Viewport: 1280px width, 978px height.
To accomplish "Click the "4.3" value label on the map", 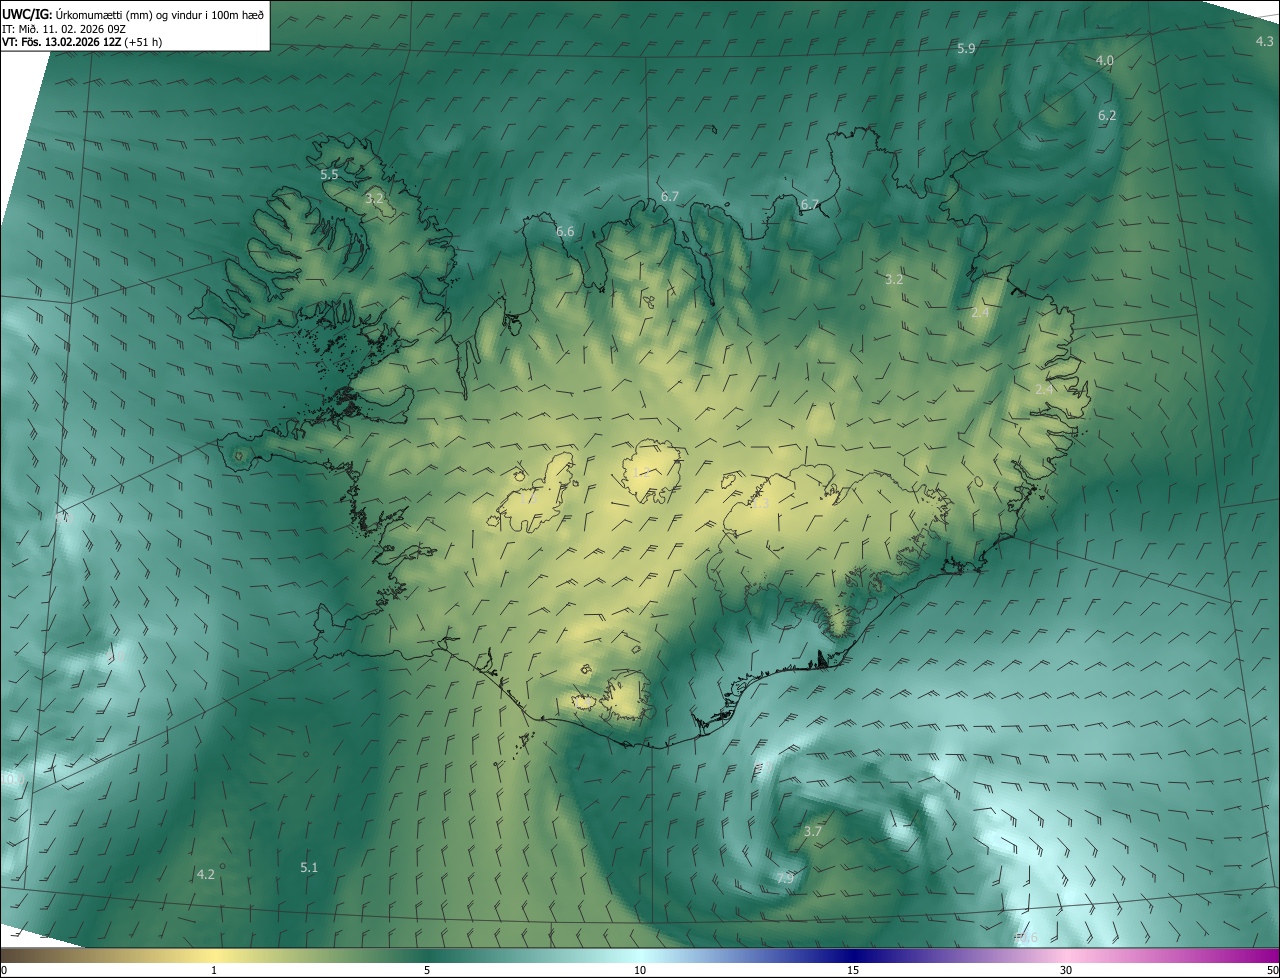I will [x=1264, y=41].
